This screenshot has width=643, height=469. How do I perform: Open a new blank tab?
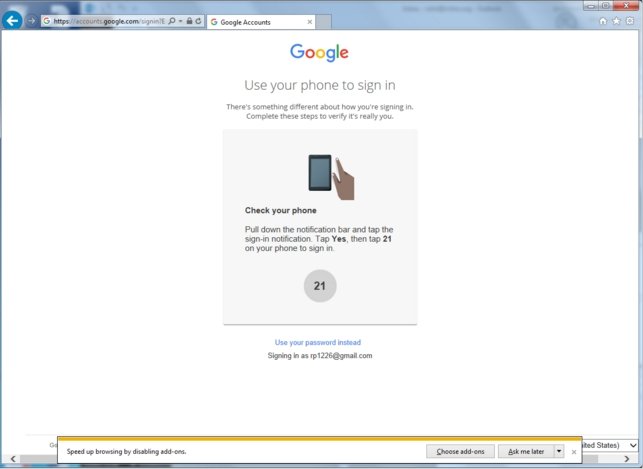324,22
